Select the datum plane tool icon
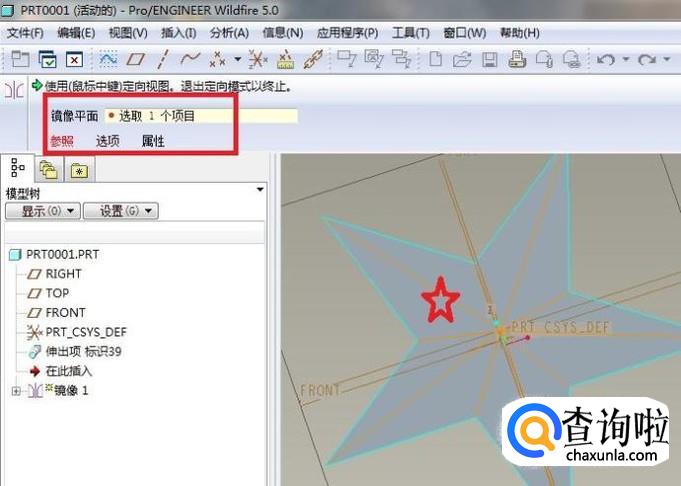Viewport: 681px width, 486px height. (x=135, y=59)
